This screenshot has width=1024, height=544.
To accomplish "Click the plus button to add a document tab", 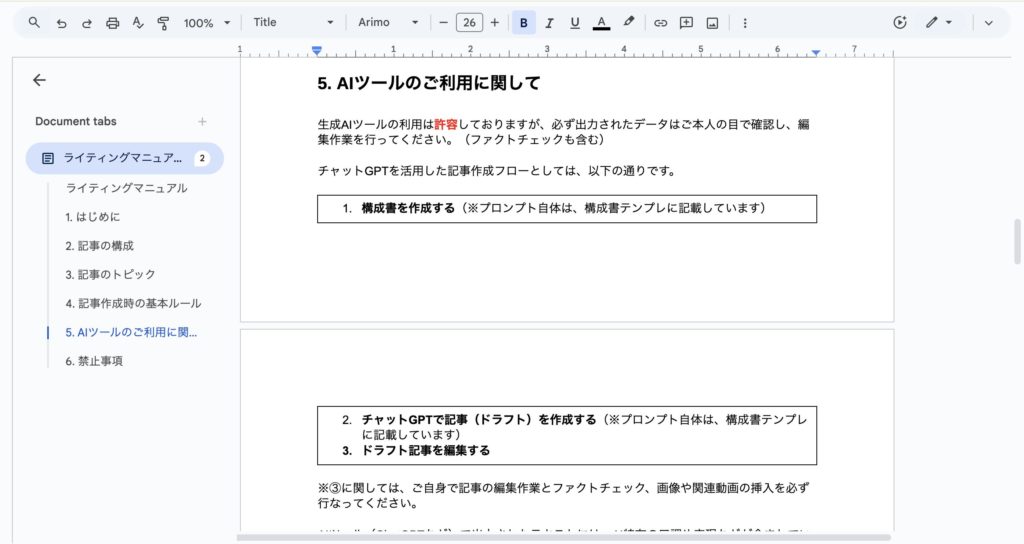I will tap(202, 121).
